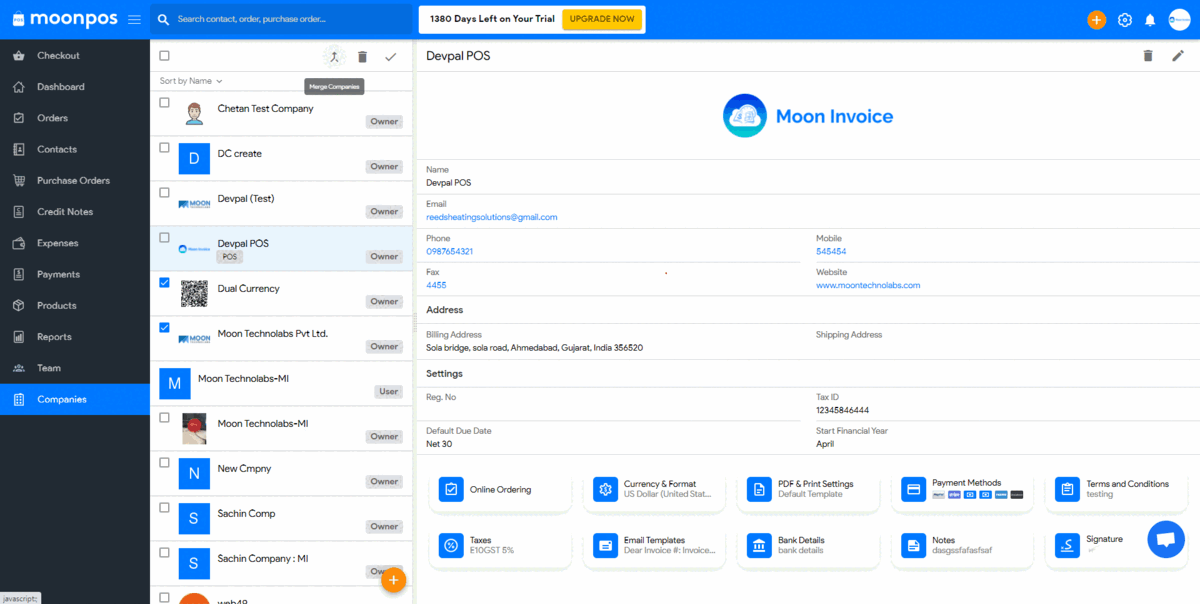Screen dimensions: 1200x604
Task: Open the Sort by Name dropdown
Action: (x=191, y=81)
